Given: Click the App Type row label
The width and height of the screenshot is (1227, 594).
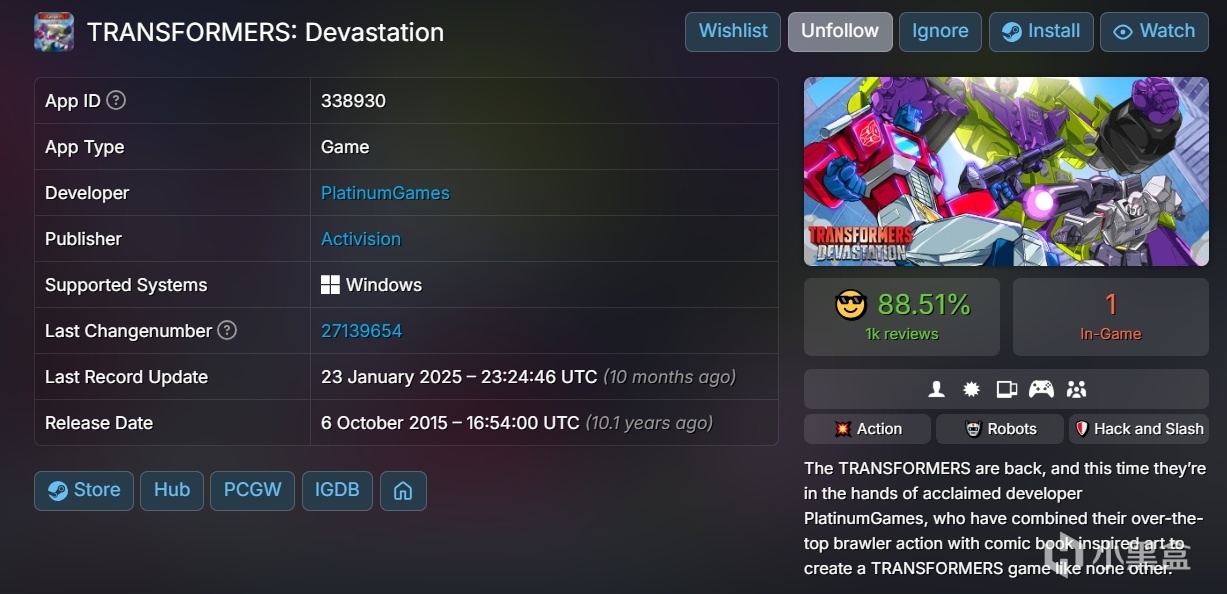Looking at the screenshot, I should 85,147.
